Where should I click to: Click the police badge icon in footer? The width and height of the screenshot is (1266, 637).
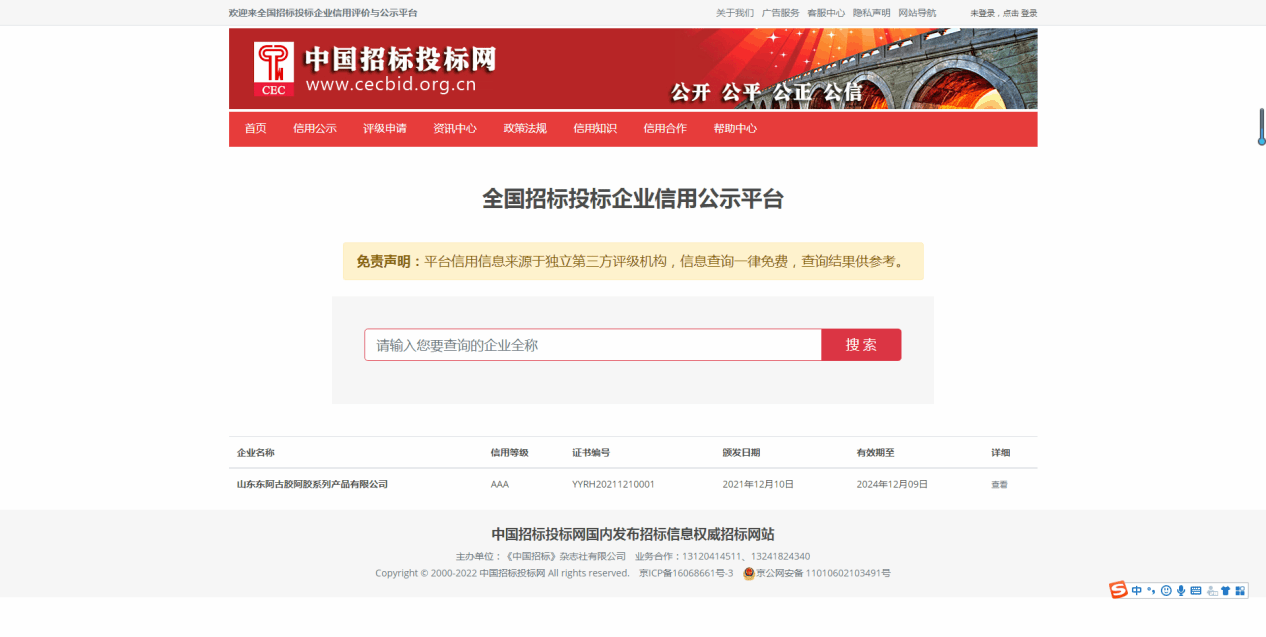pyautogui.click(x=748, y=573)
